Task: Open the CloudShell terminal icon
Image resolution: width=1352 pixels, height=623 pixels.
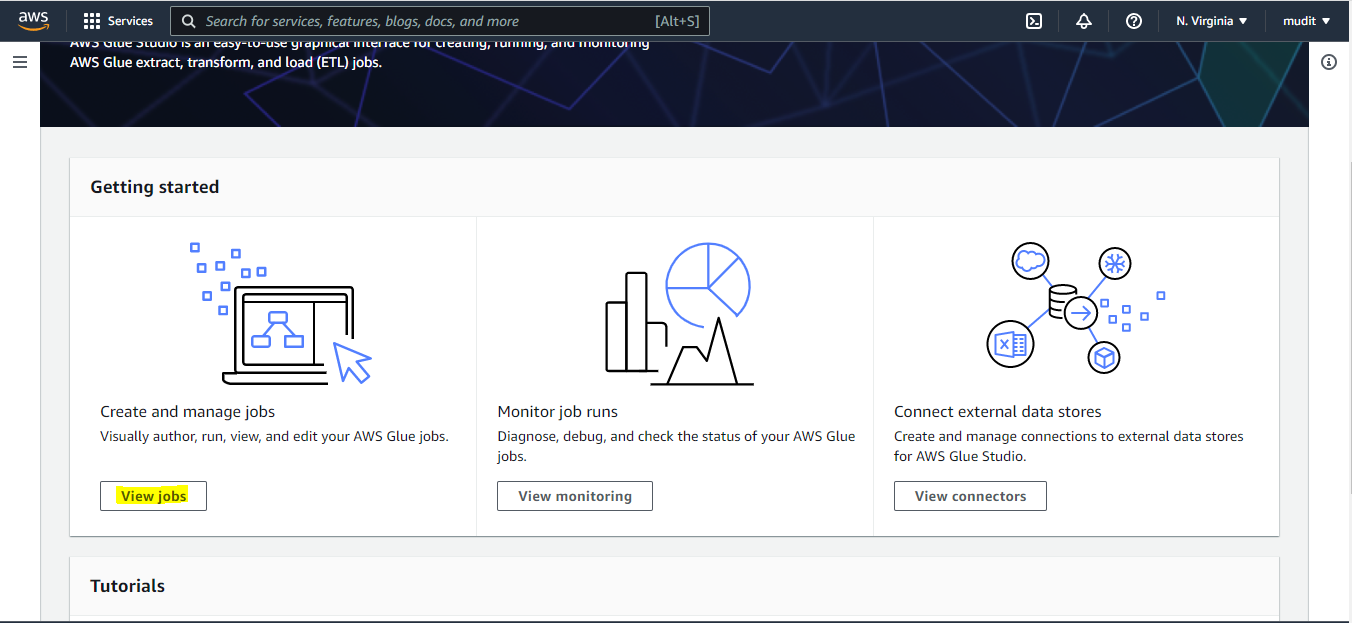Action: [x=1034, y=21]
